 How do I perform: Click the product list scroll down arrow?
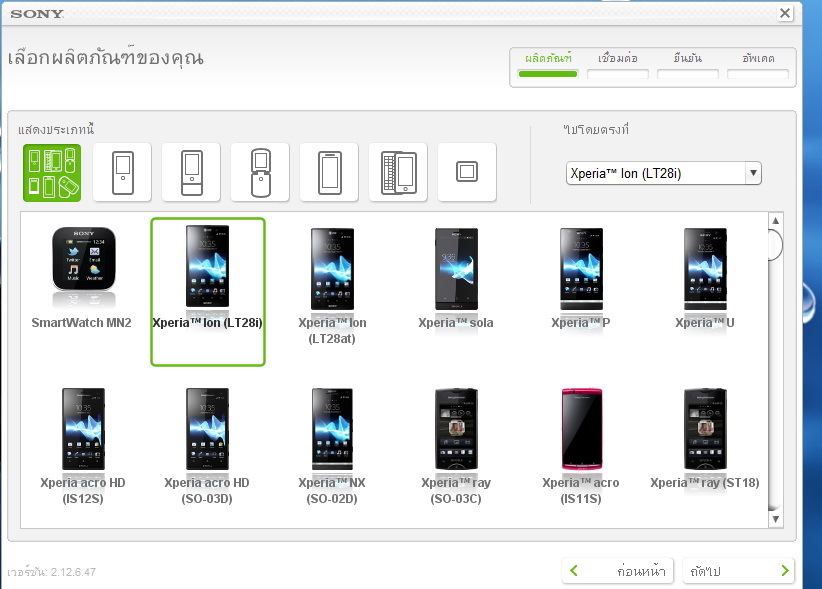[775, 519]
